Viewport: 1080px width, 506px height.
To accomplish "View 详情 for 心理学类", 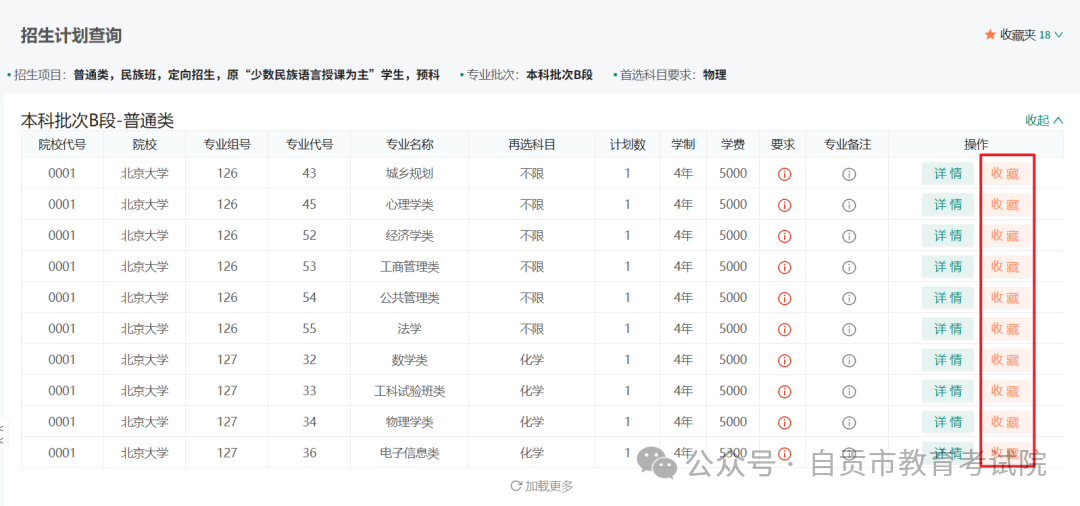I will point(948,204).
